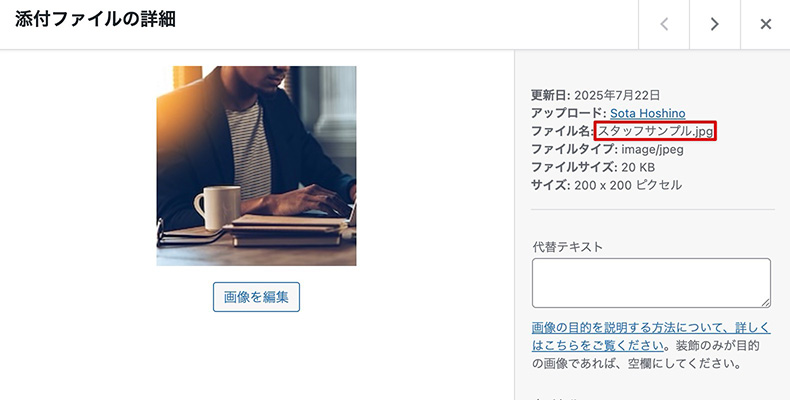The image size is (790, 400).
Task: Select the file name スタッフサンプル.jpg
Action: click(x=655, y=131)
